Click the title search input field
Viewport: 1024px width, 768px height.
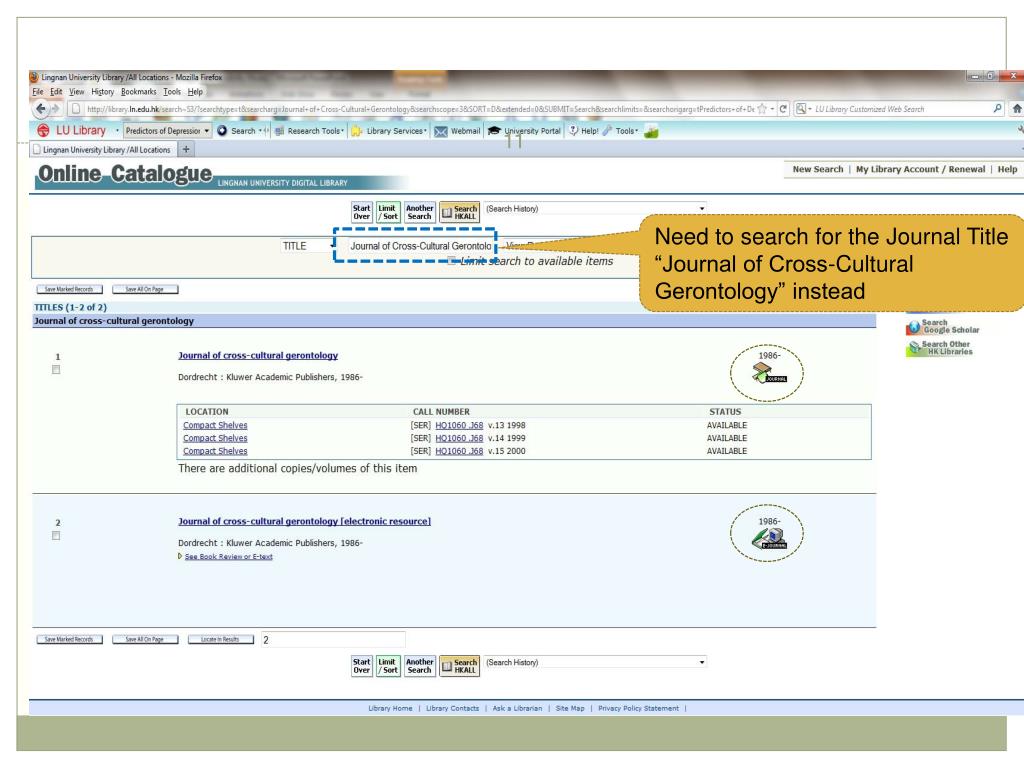[420, 246]
